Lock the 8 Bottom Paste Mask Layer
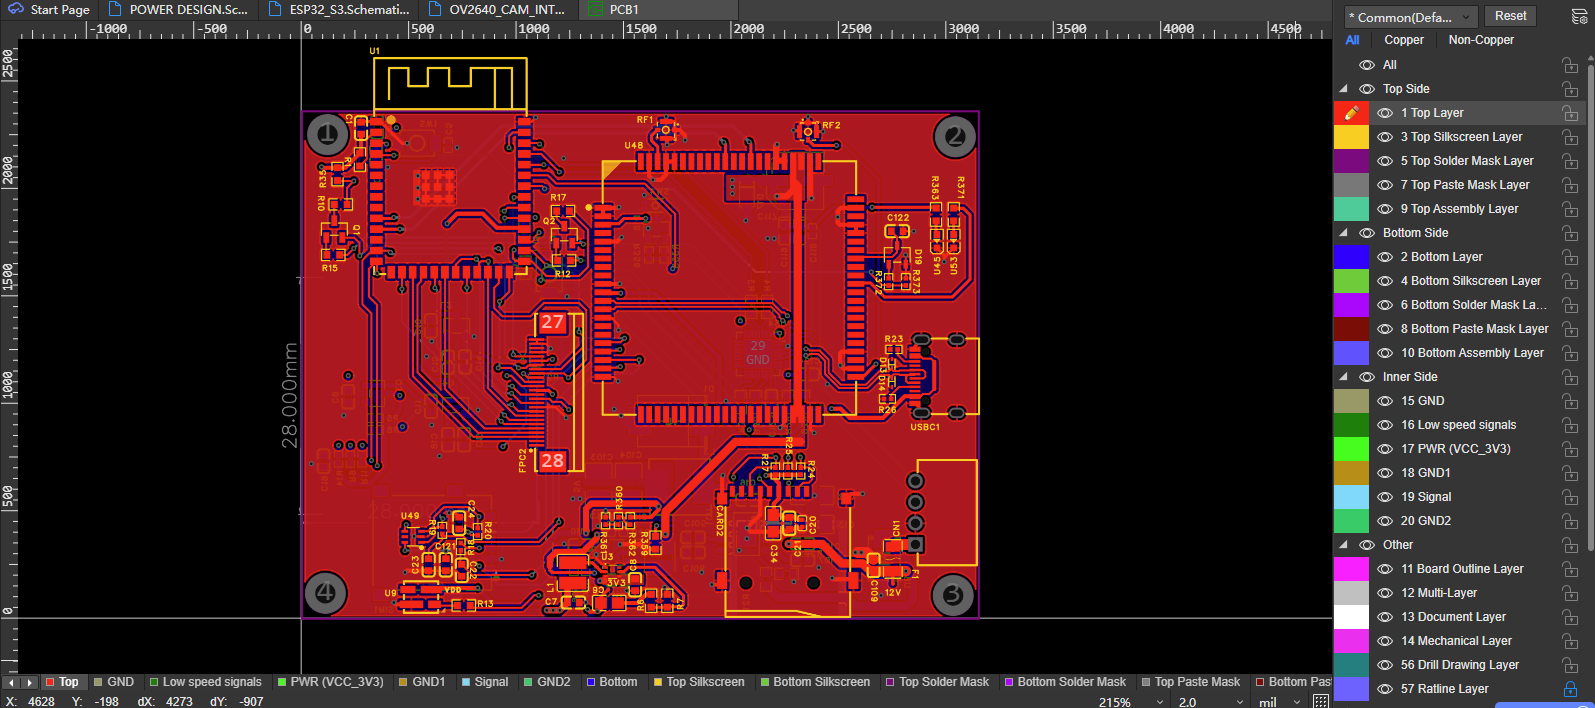The width and height of the screenshot is (1595, 708). 1570,329
